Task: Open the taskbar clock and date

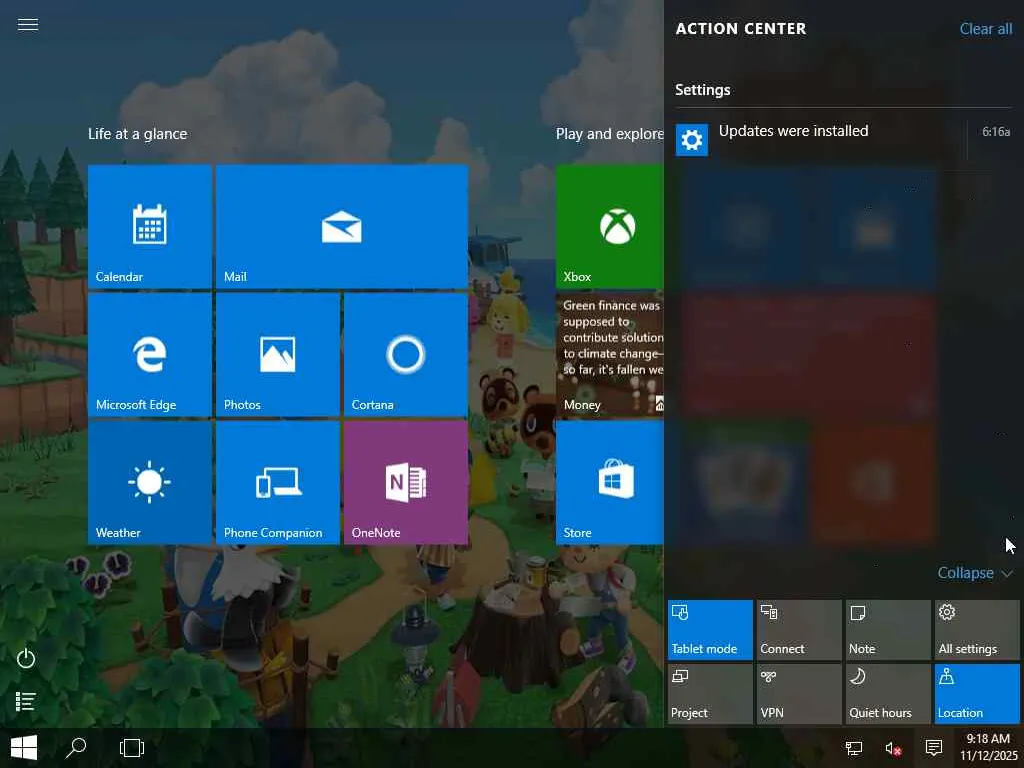Action: (x=988, y=747)
